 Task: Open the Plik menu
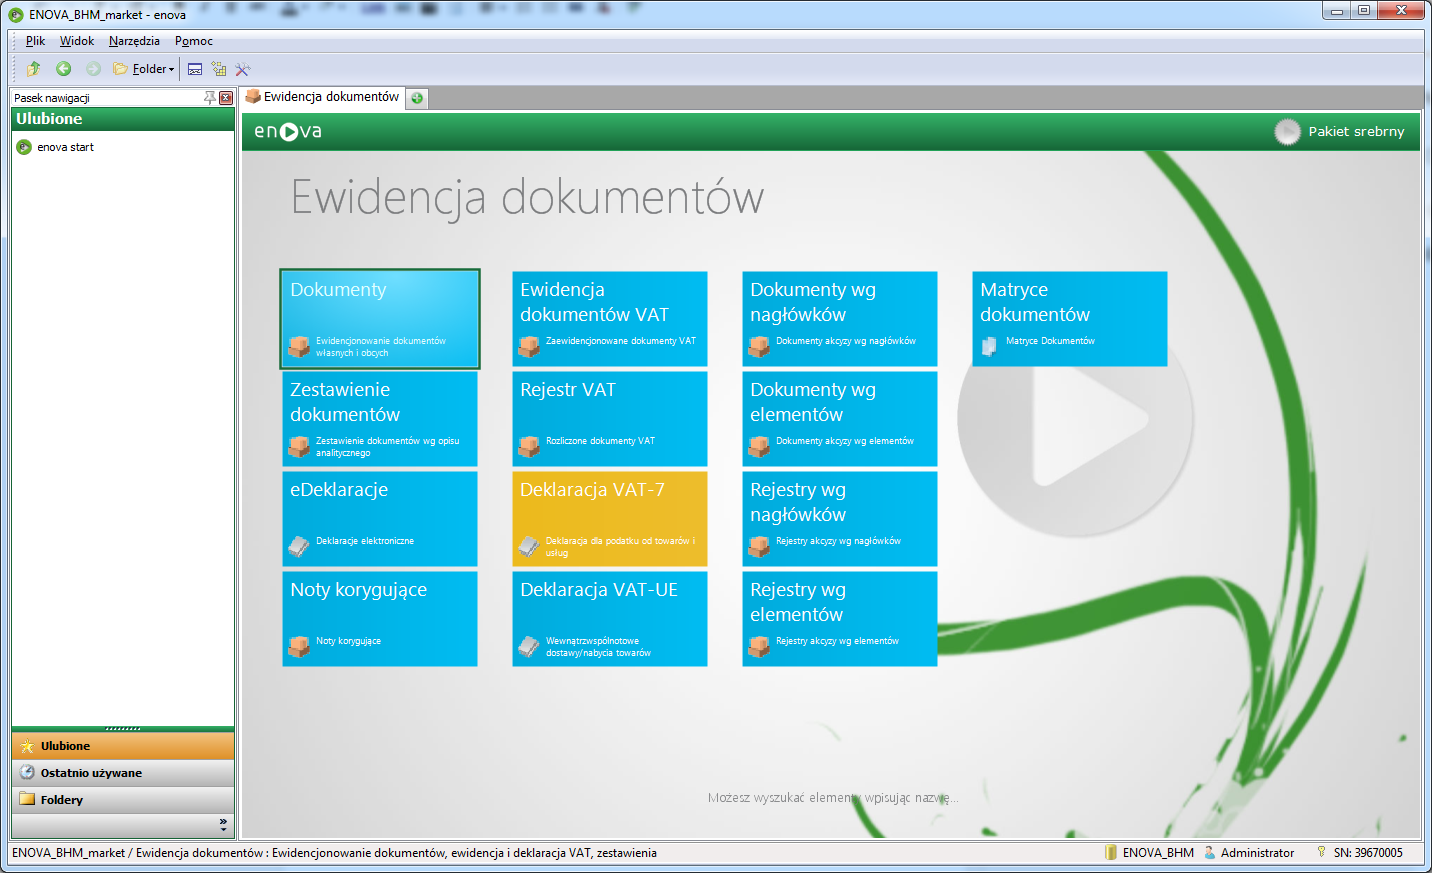(34, 41)
